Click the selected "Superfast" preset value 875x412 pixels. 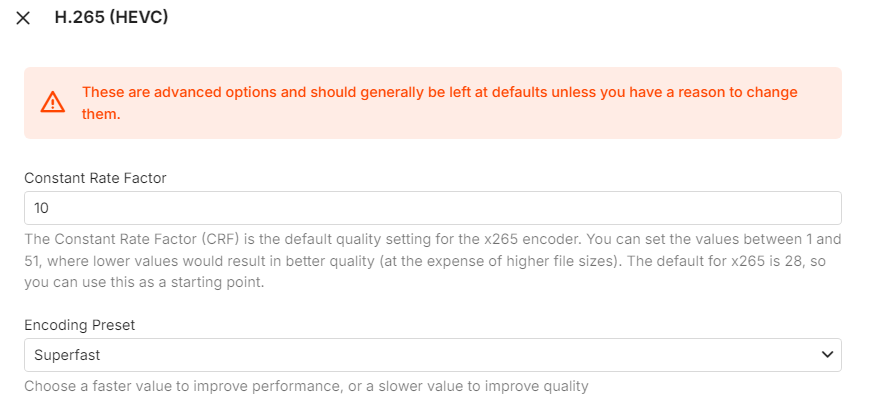pos(67,355)
